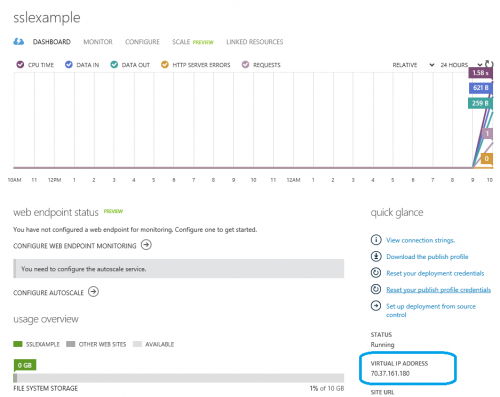Open the Linked Resources tab
This screenshot has height=397, width=500.
click(255, 42)
